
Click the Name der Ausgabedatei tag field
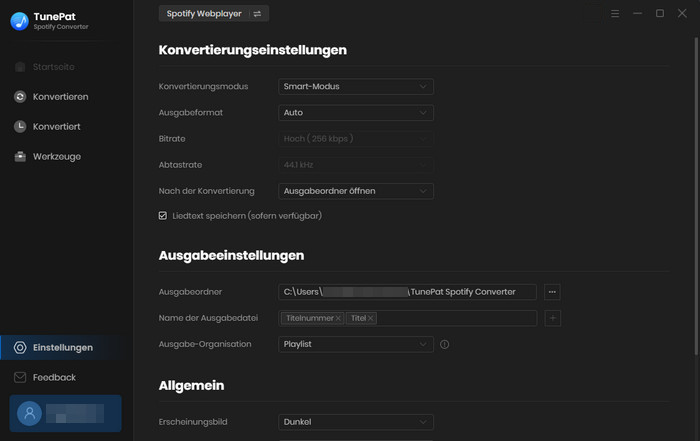click(x=408, y=318)
